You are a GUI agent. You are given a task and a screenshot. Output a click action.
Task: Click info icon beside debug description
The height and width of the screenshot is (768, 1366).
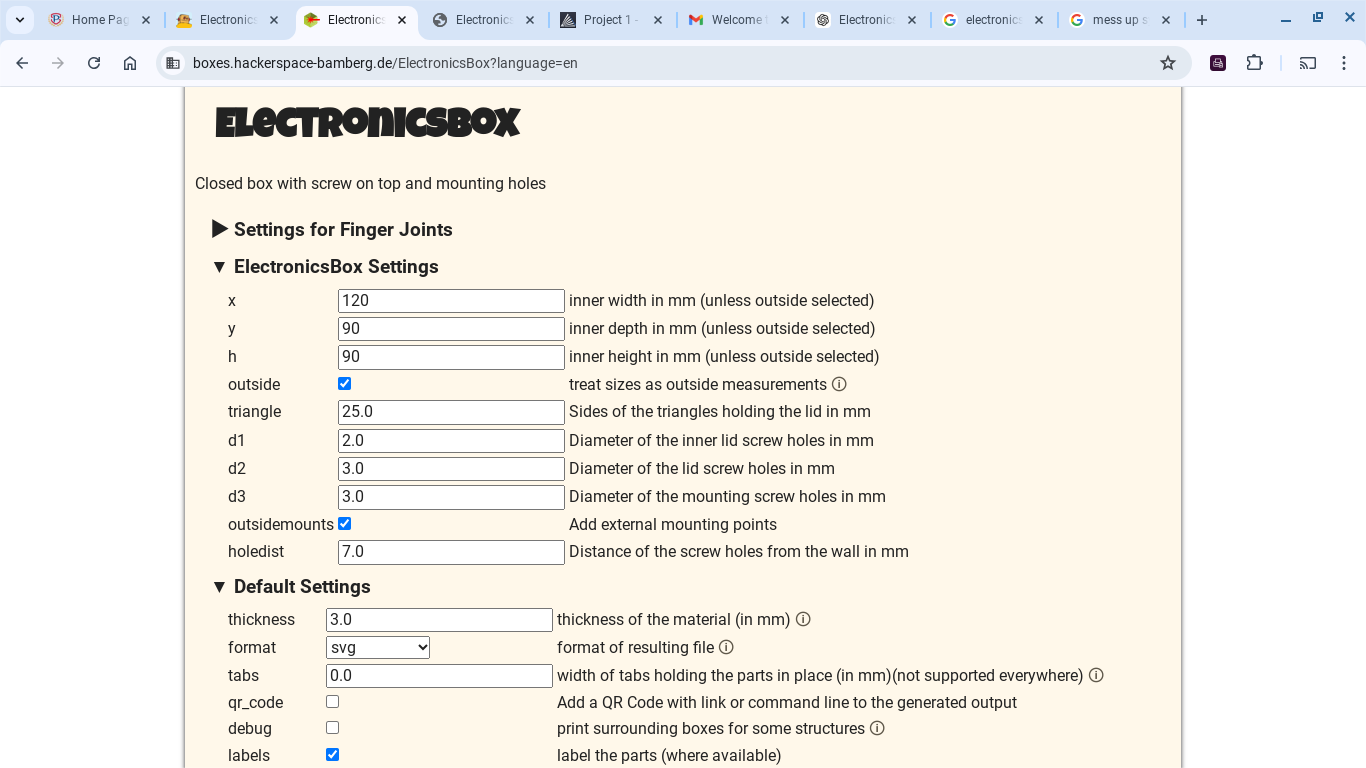[x=877, y=728]
